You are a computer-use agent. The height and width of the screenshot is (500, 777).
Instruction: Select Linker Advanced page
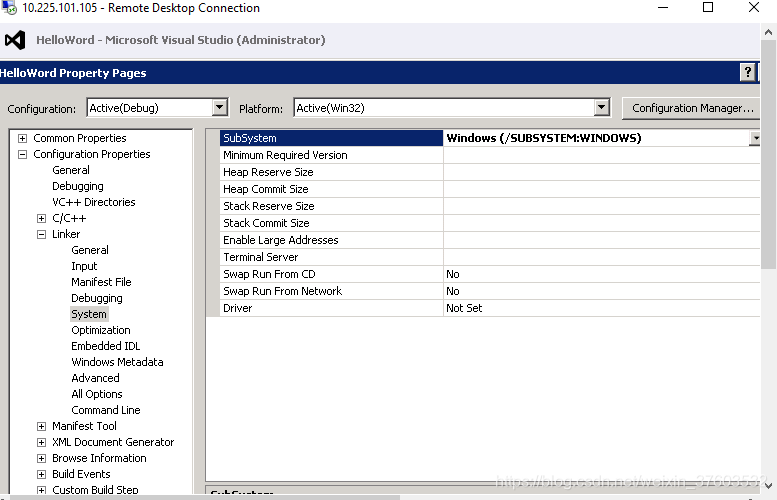[95, 378]
